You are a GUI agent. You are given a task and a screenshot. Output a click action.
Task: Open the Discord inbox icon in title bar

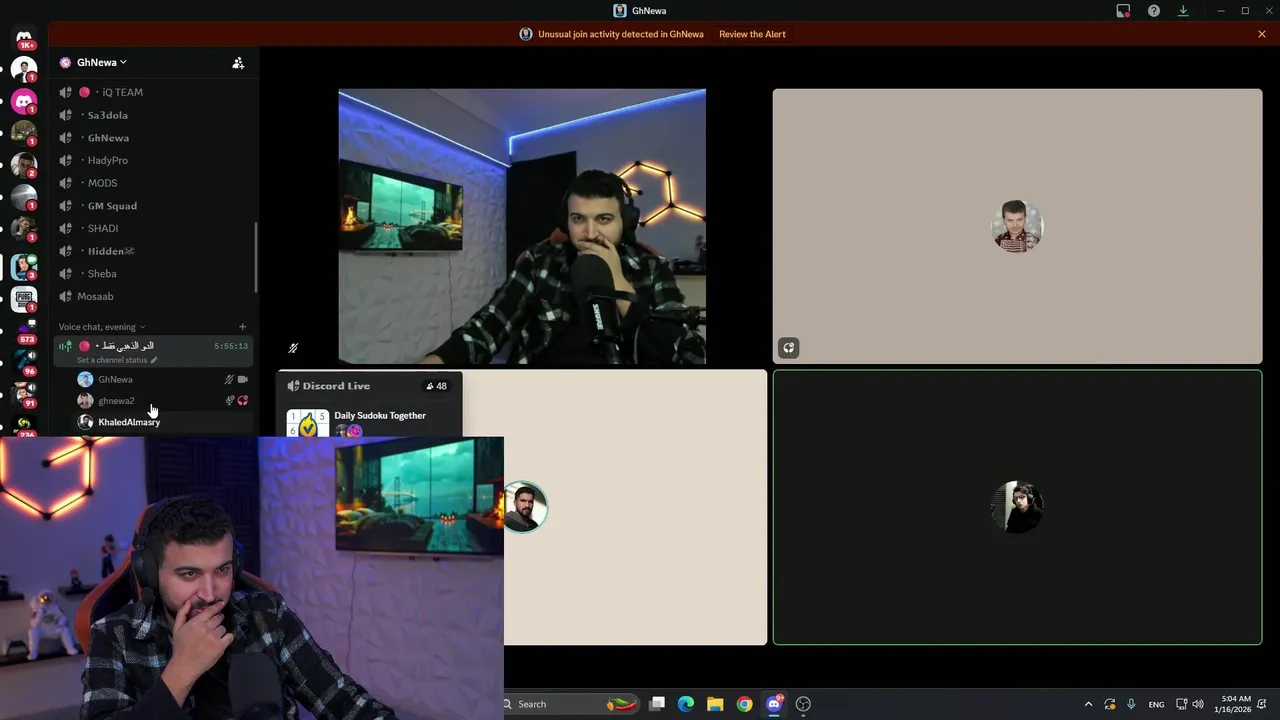(1123, 11)
